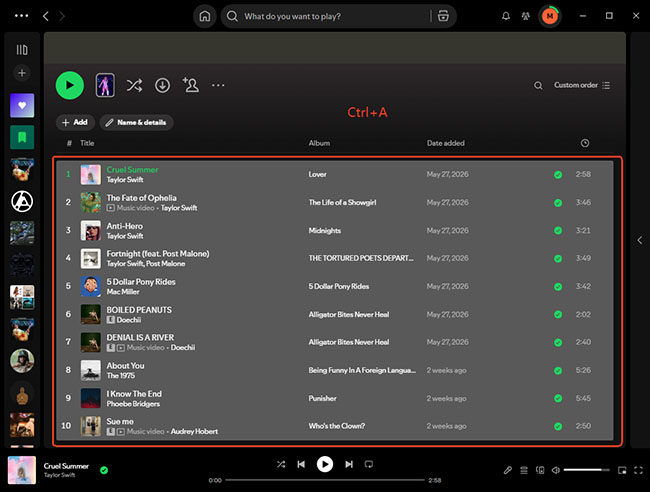Enable shuffle for the playlist header
650x492 pixels.
134,85
